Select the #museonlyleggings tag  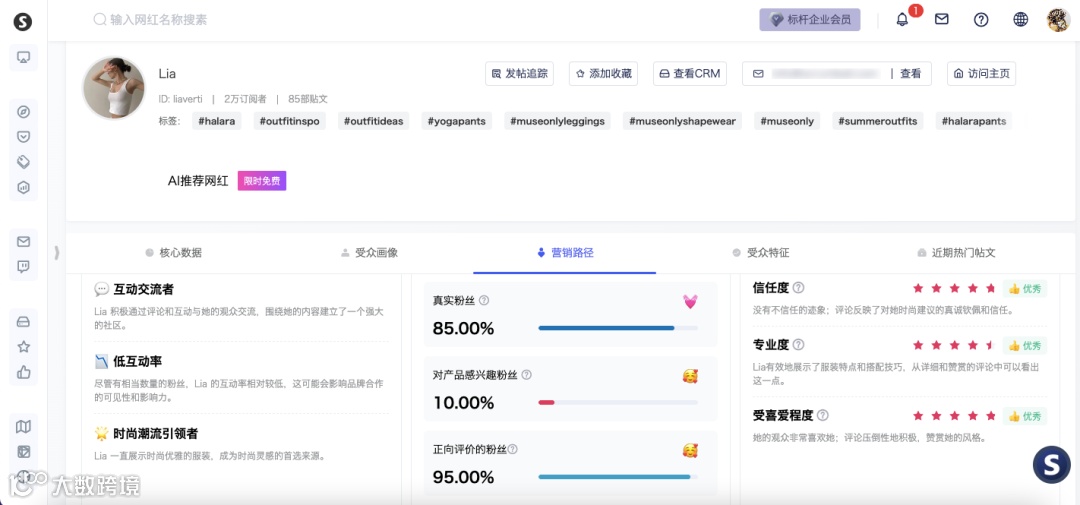[x=557, y=121]
